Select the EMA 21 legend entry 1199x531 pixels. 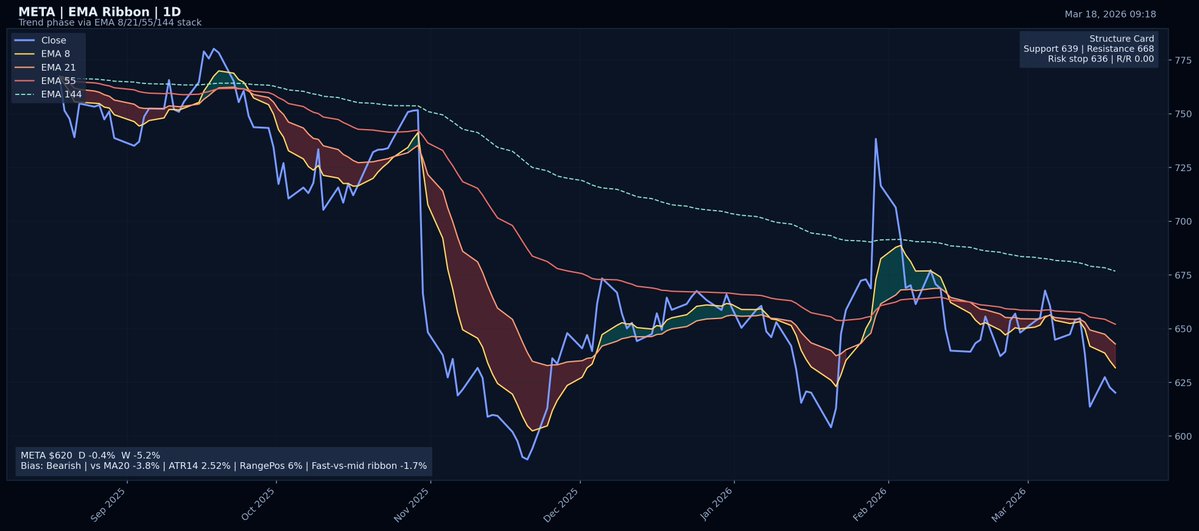[46, 67]
